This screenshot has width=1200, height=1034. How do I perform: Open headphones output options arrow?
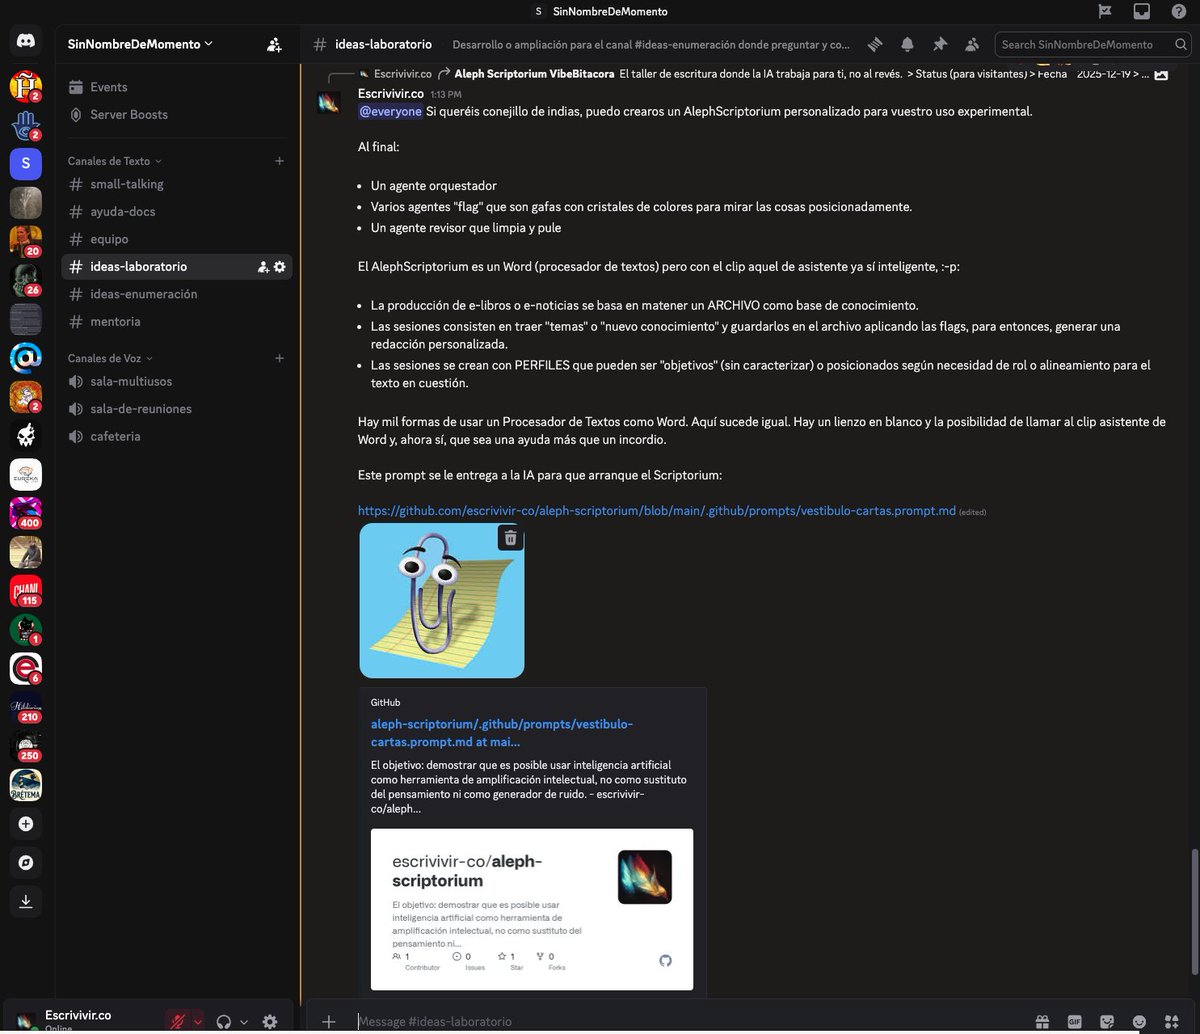pos(243,1022)
